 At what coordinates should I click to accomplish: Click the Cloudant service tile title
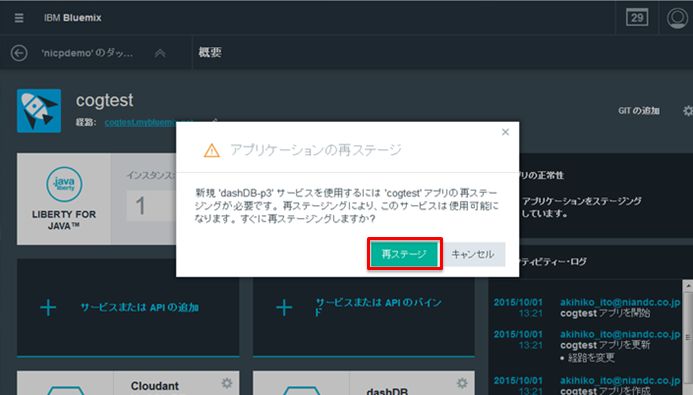coord(155,386)
